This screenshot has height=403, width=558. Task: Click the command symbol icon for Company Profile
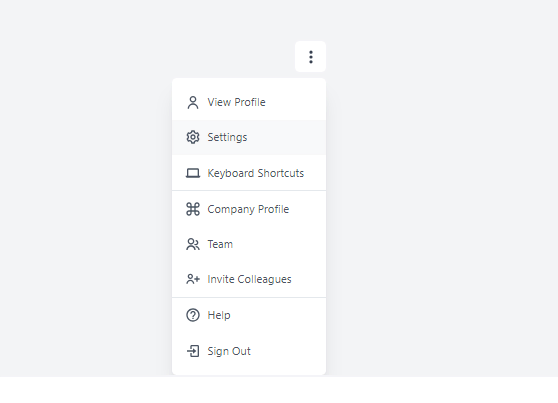pyautogui.click(x=193, y=209)
